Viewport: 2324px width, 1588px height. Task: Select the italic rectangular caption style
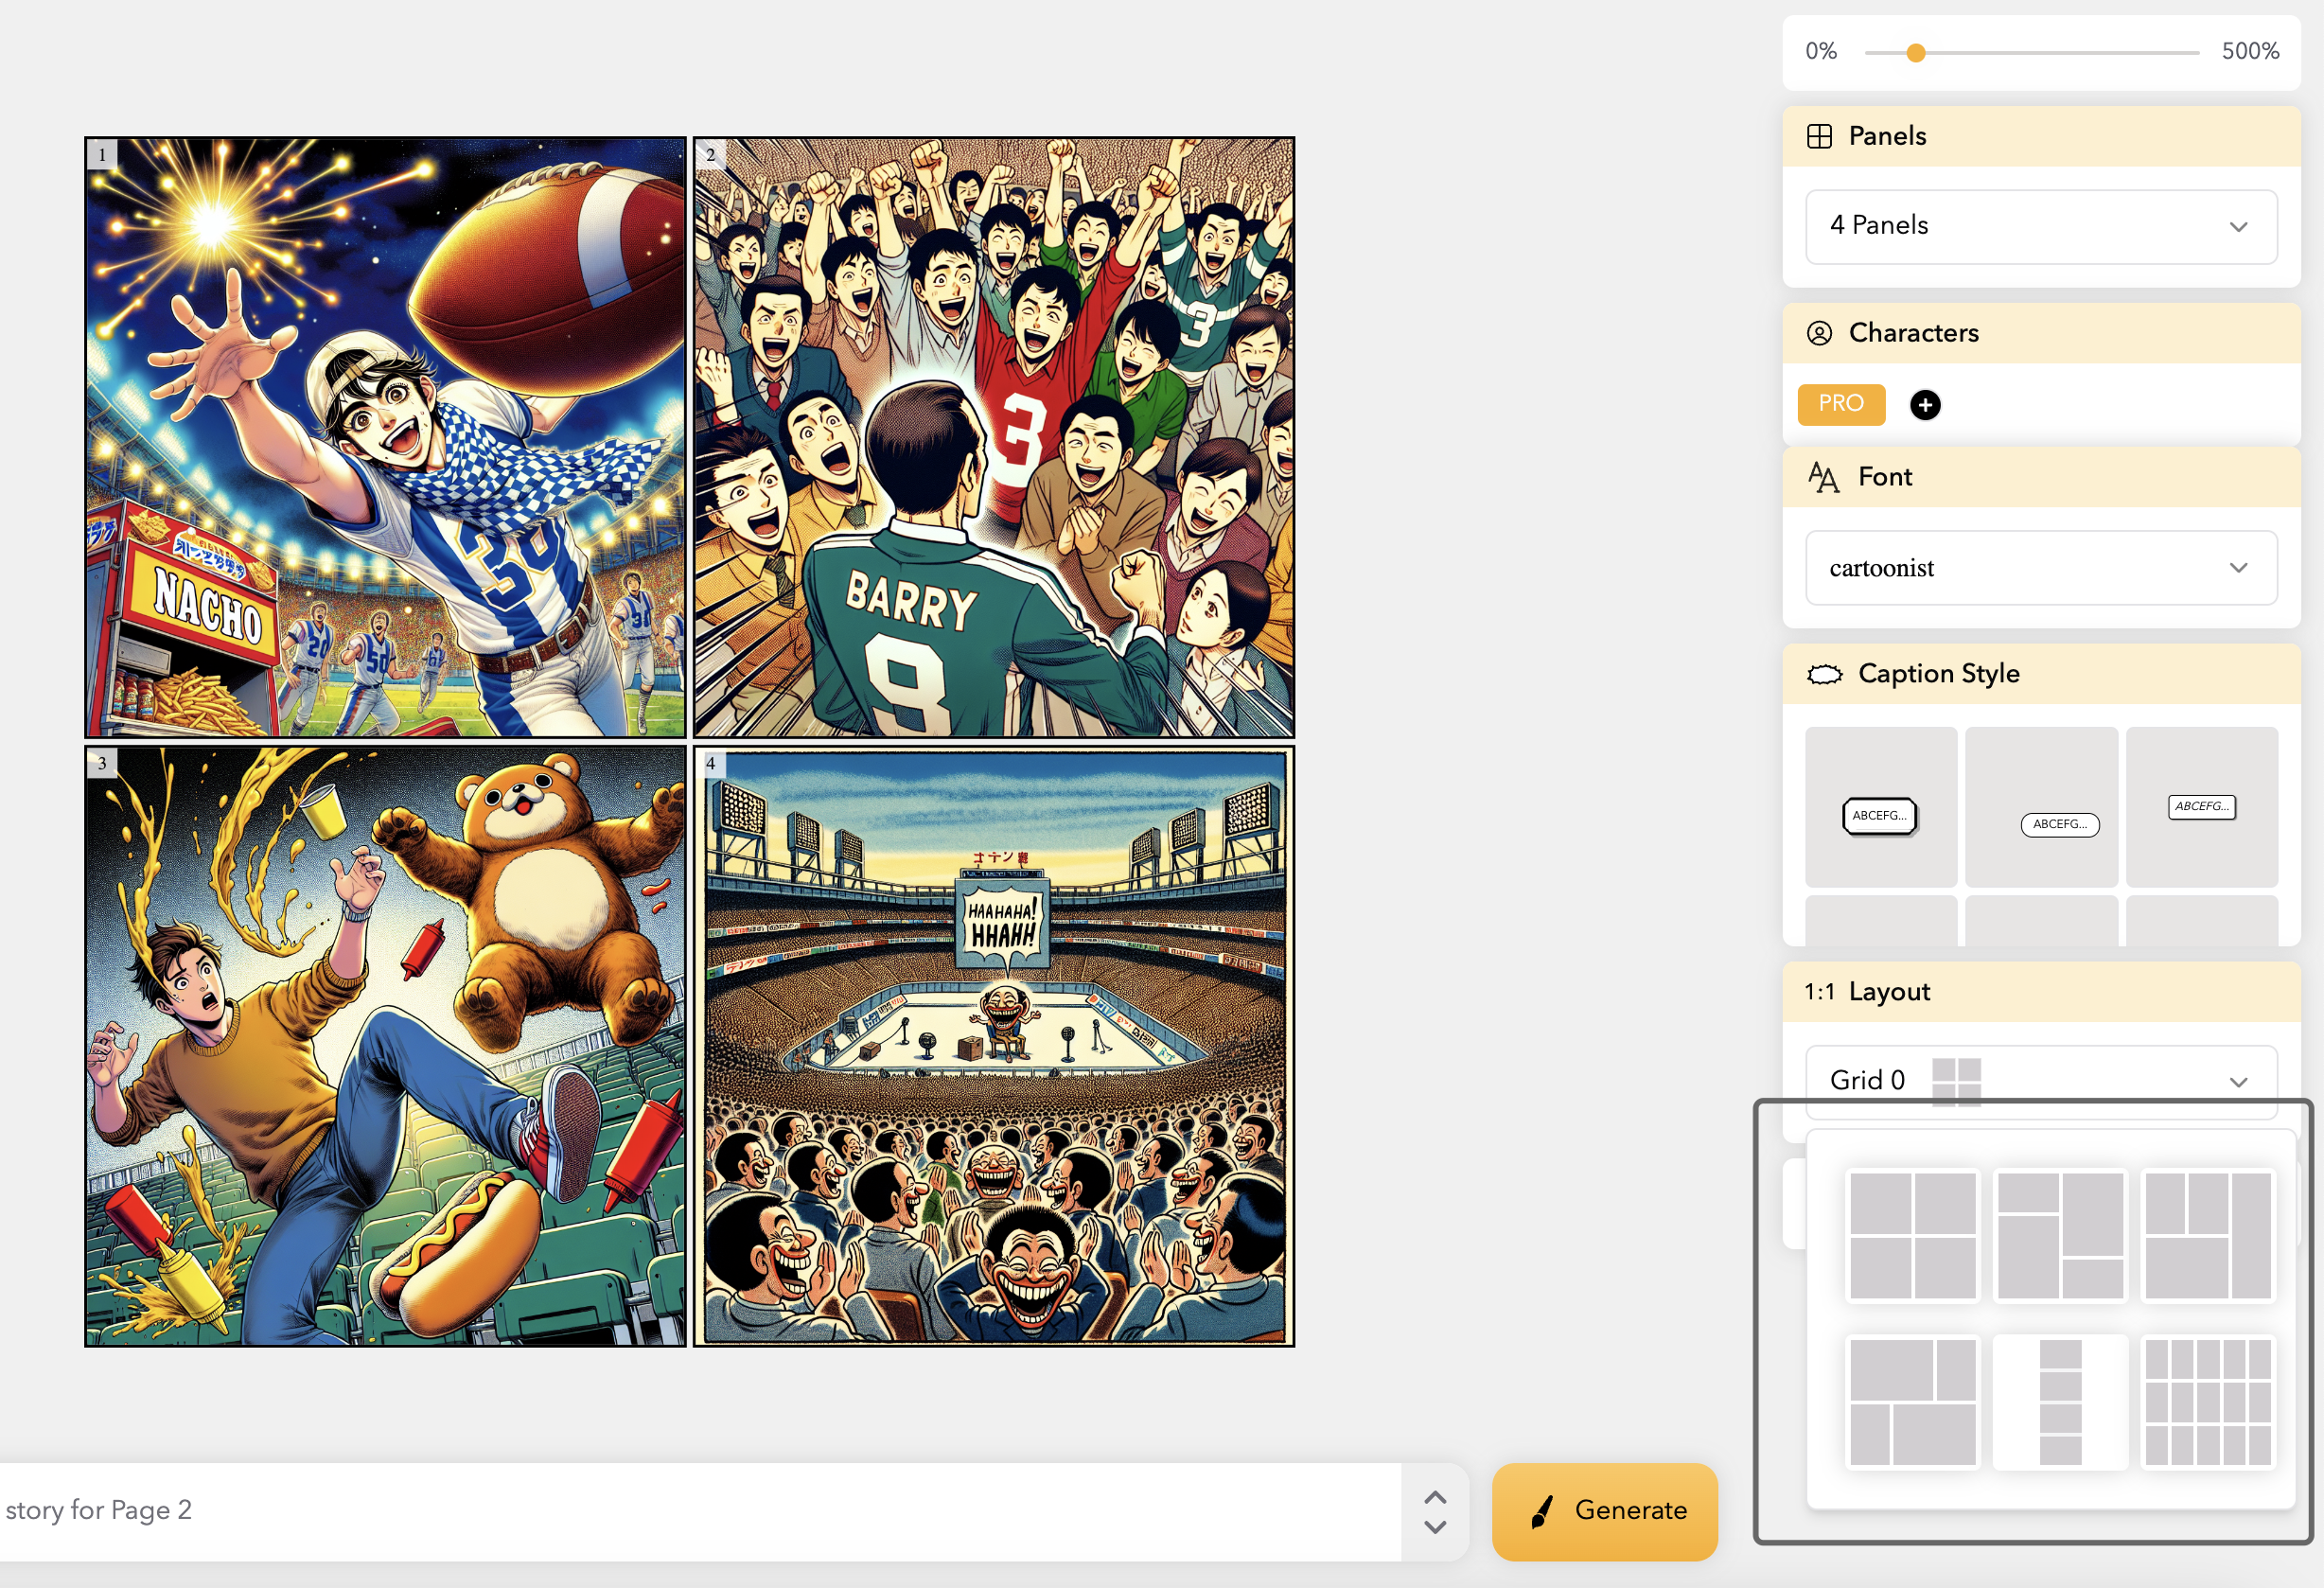click(2201, 807)
